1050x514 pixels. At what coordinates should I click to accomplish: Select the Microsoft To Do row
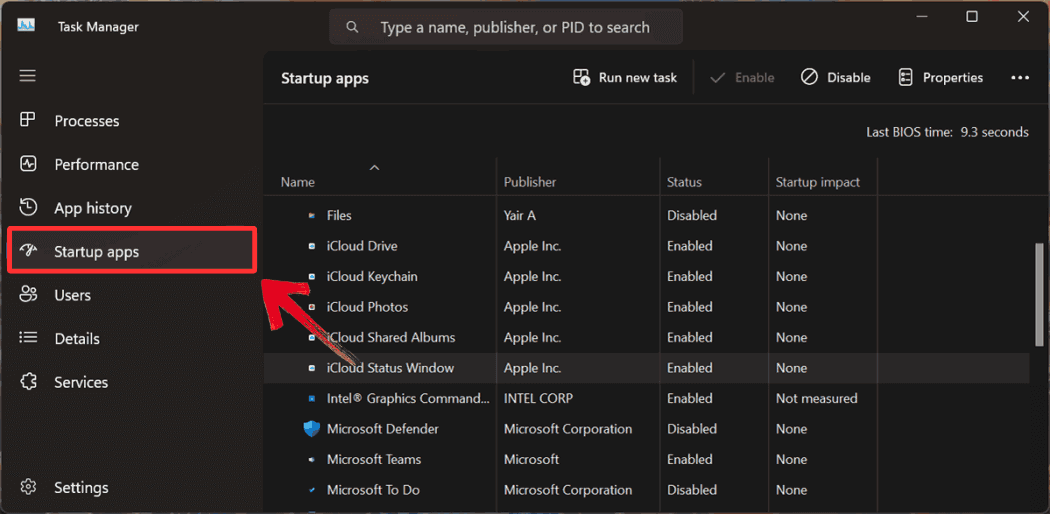point(647,490)
